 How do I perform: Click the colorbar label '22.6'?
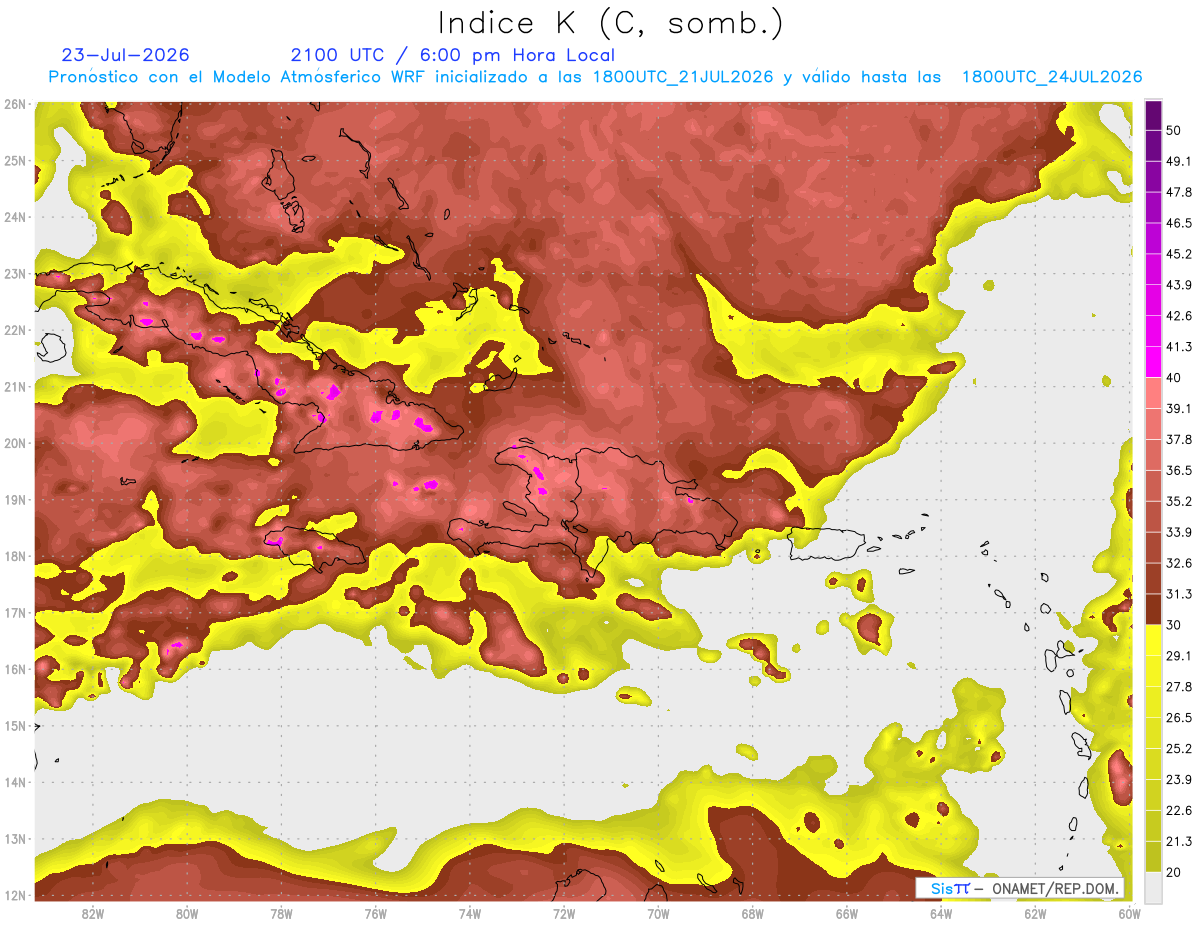pyautogui.click(x=1179, y=810)
